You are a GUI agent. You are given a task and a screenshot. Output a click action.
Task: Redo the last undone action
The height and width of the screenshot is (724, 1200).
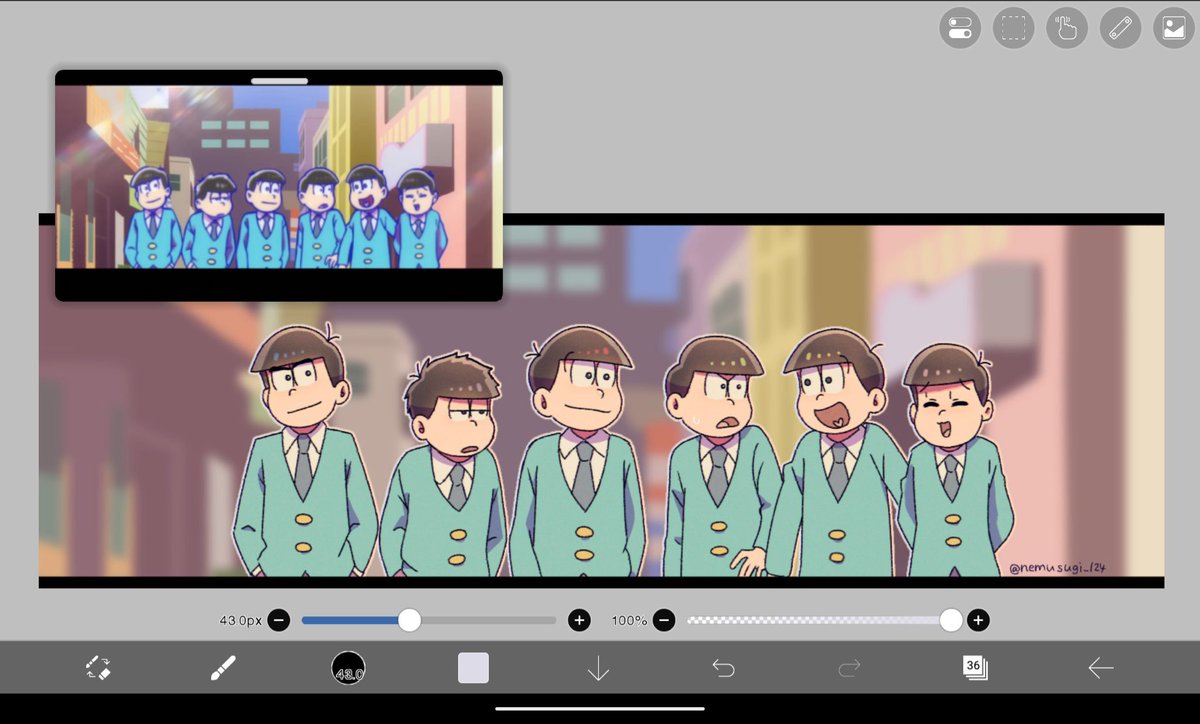[849, 668]
